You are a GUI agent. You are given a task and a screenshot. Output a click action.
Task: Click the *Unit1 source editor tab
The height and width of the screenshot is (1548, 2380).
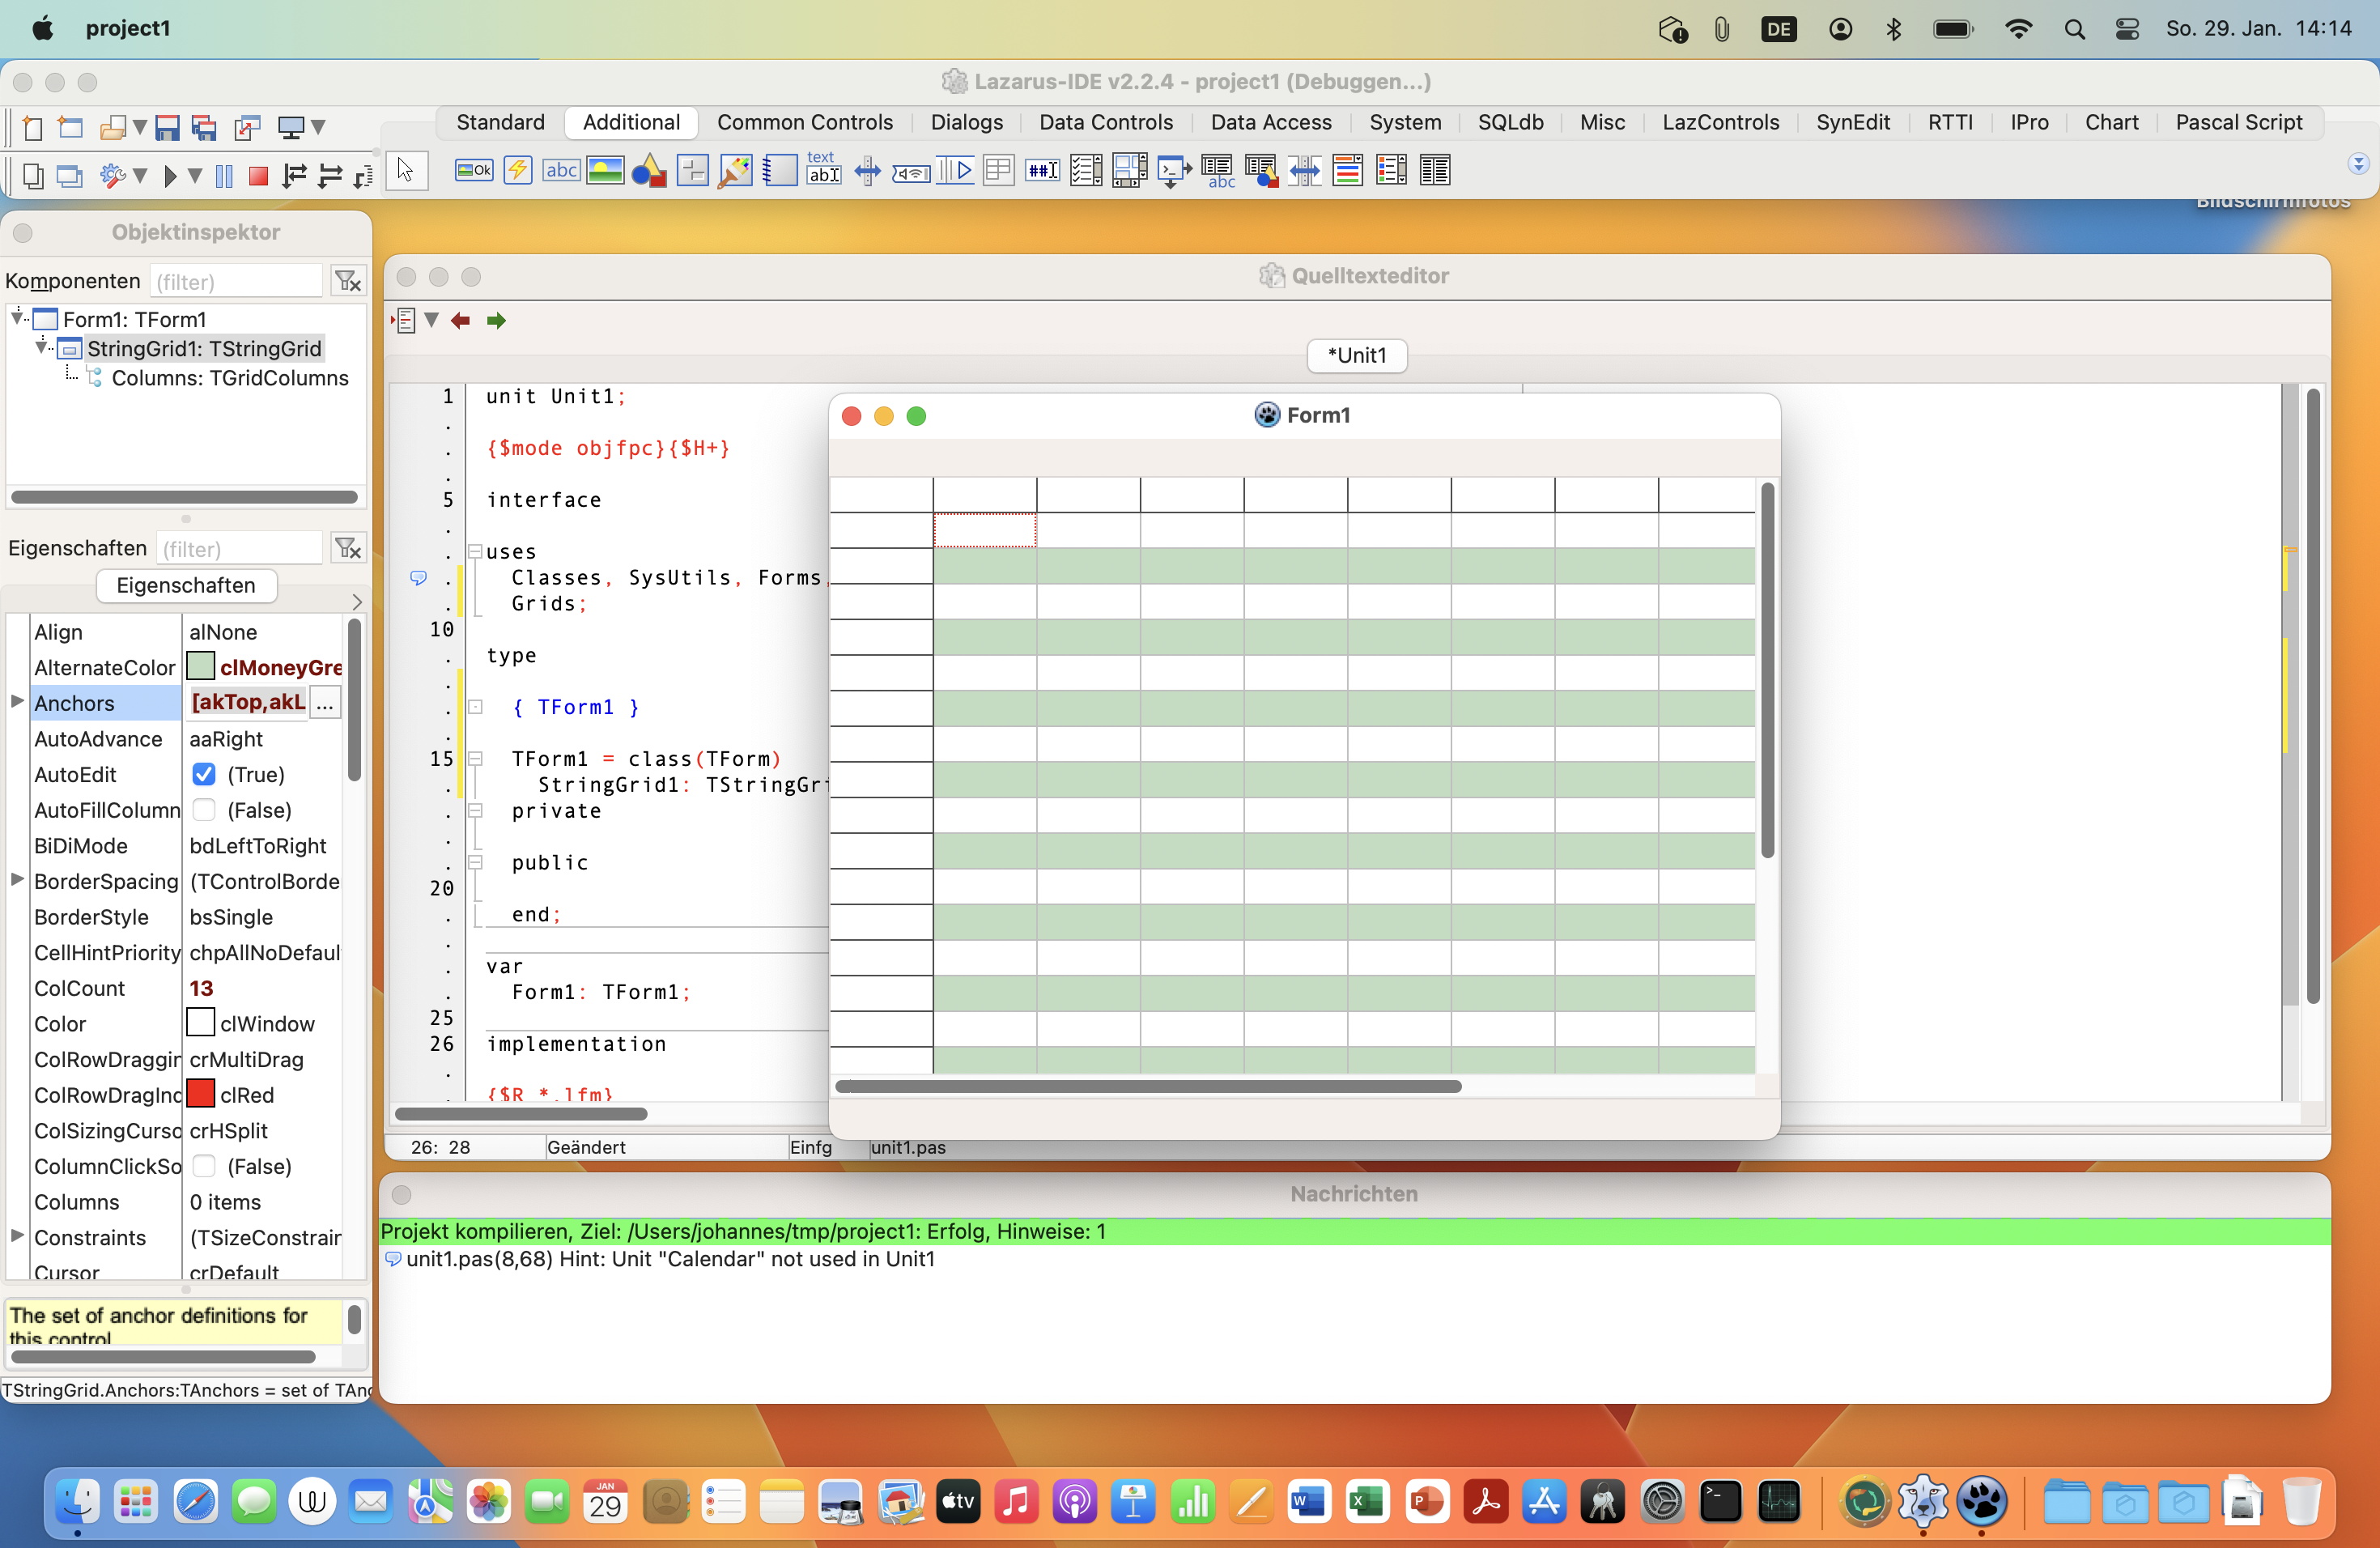point(1356,355)
